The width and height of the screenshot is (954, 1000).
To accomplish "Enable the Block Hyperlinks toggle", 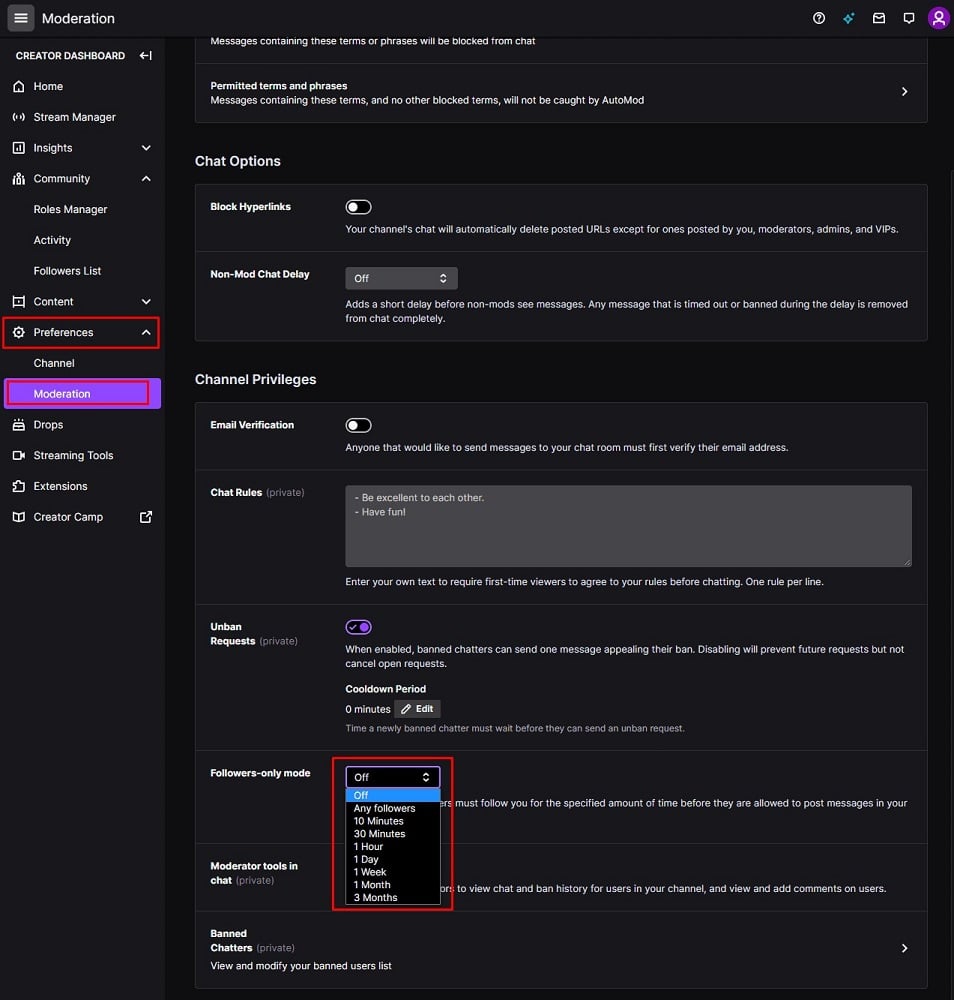I will tap(358, 207).
